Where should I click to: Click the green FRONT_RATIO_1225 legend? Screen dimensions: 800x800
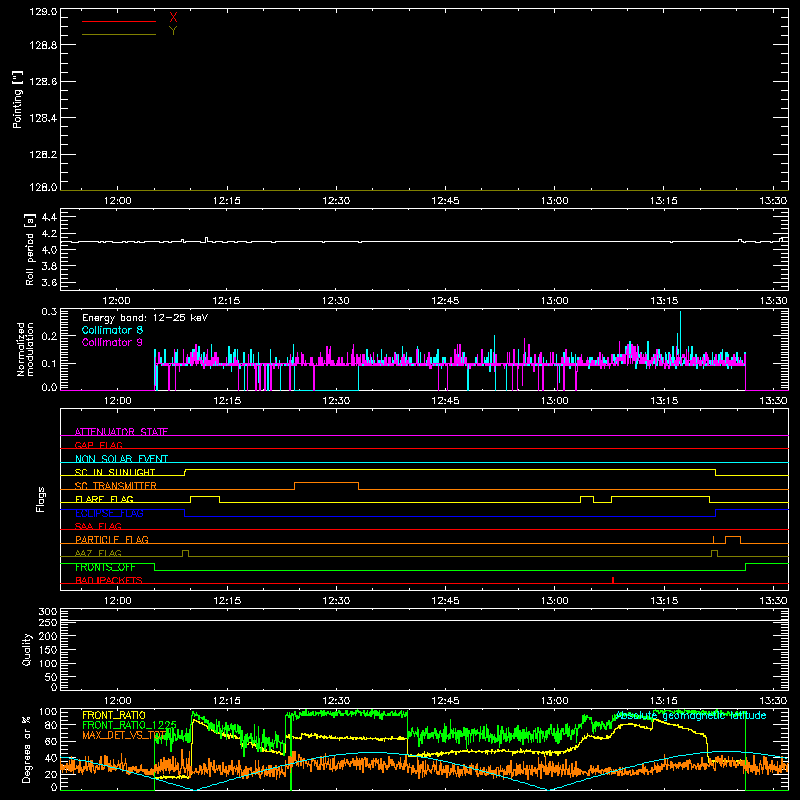click(x=130, y=725)
